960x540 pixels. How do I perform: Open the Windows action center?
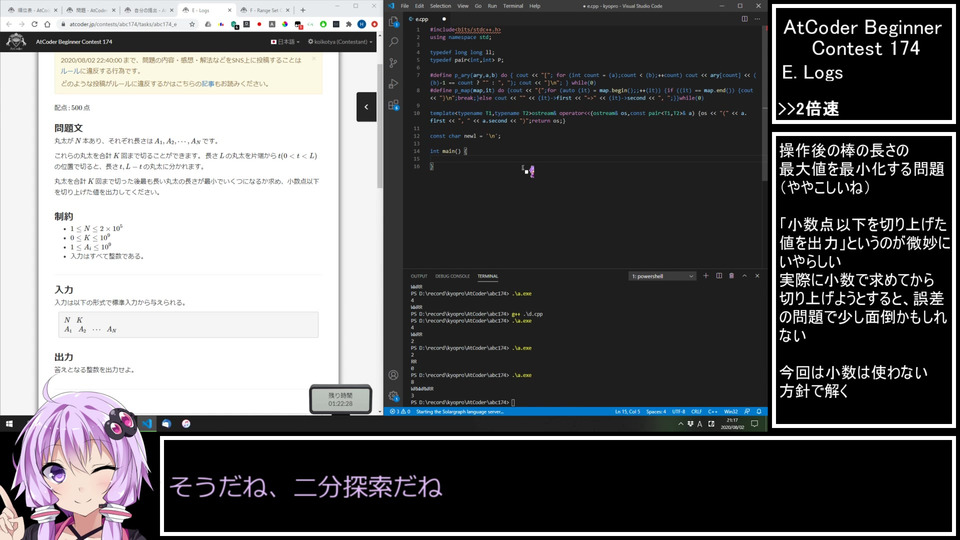[755, 424]
